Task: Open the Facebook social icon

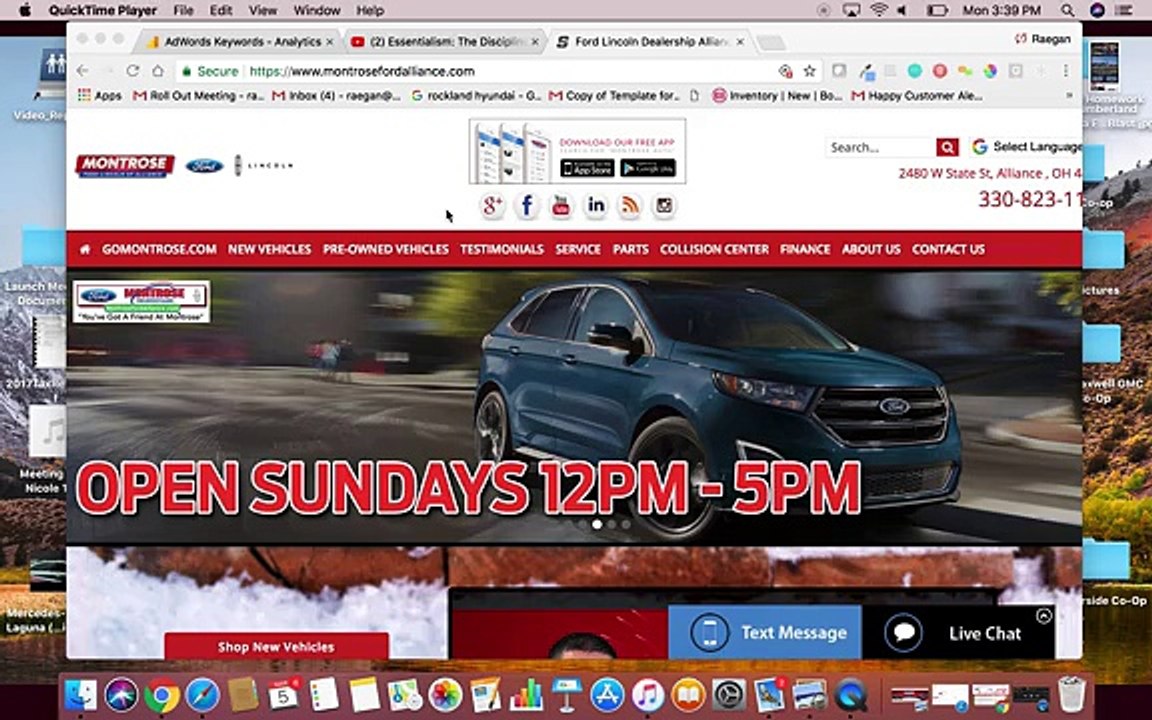Action: (x=527, y=206)
